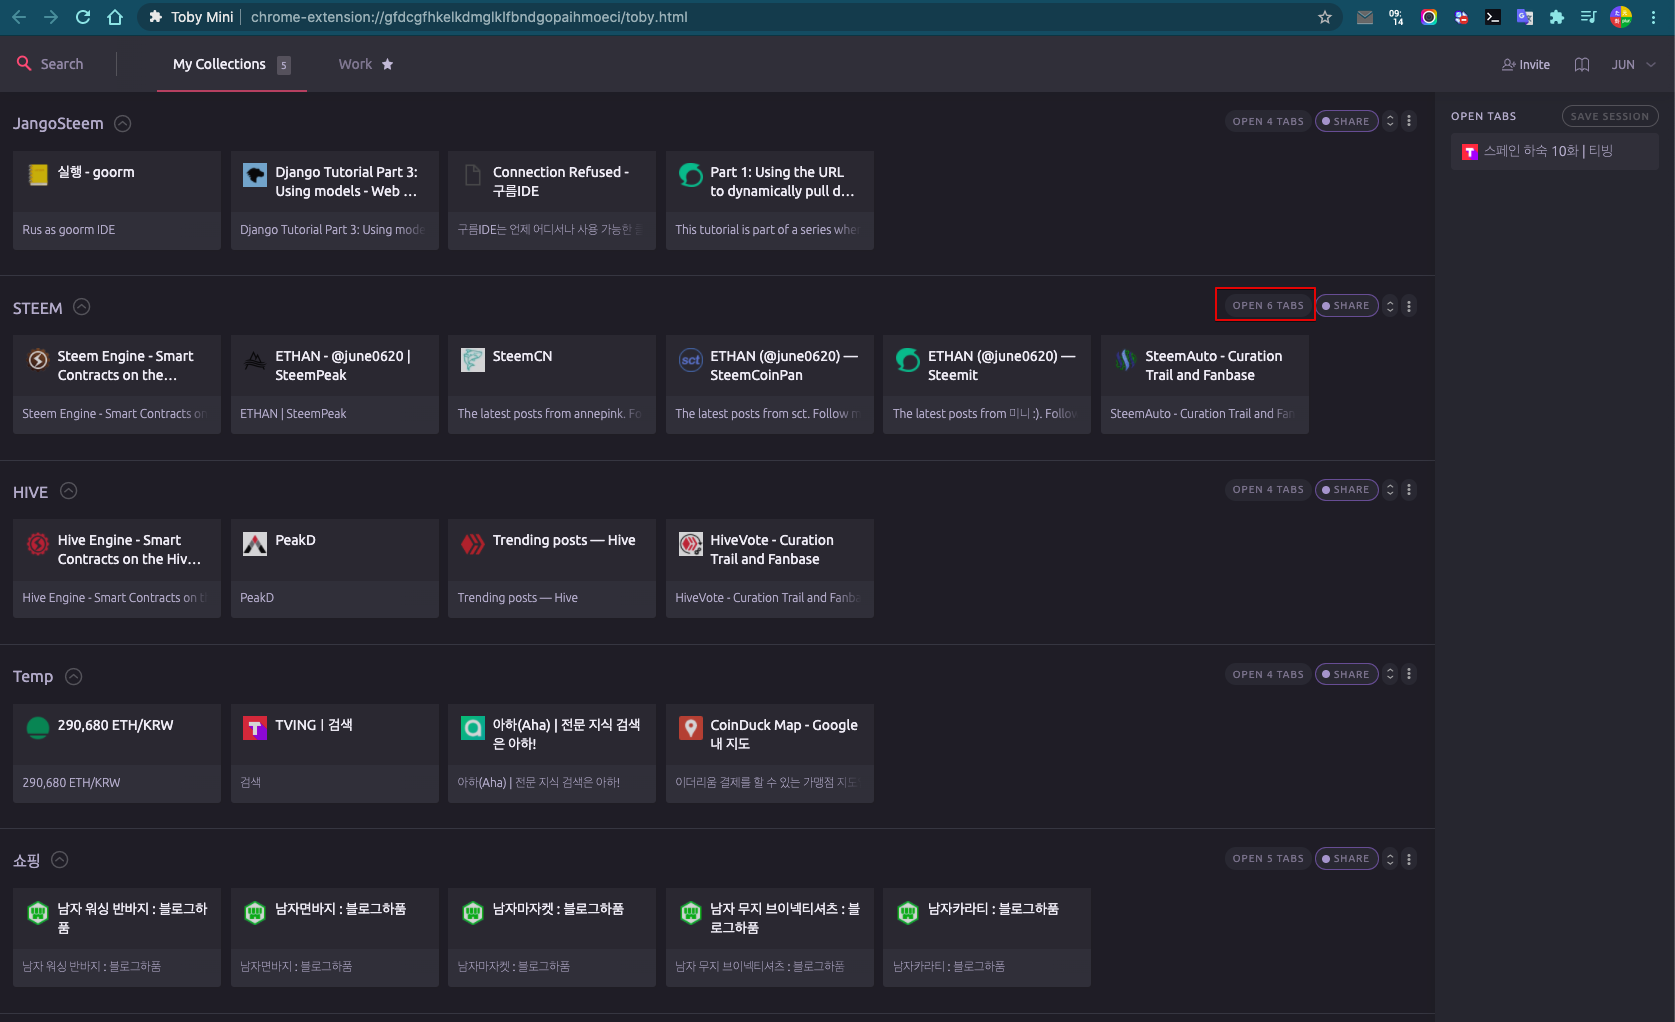Click browser reload button
Image resolution: width=1675 pixels, height=1022 pixels.
pyautogui.click(x=83, y=17)
